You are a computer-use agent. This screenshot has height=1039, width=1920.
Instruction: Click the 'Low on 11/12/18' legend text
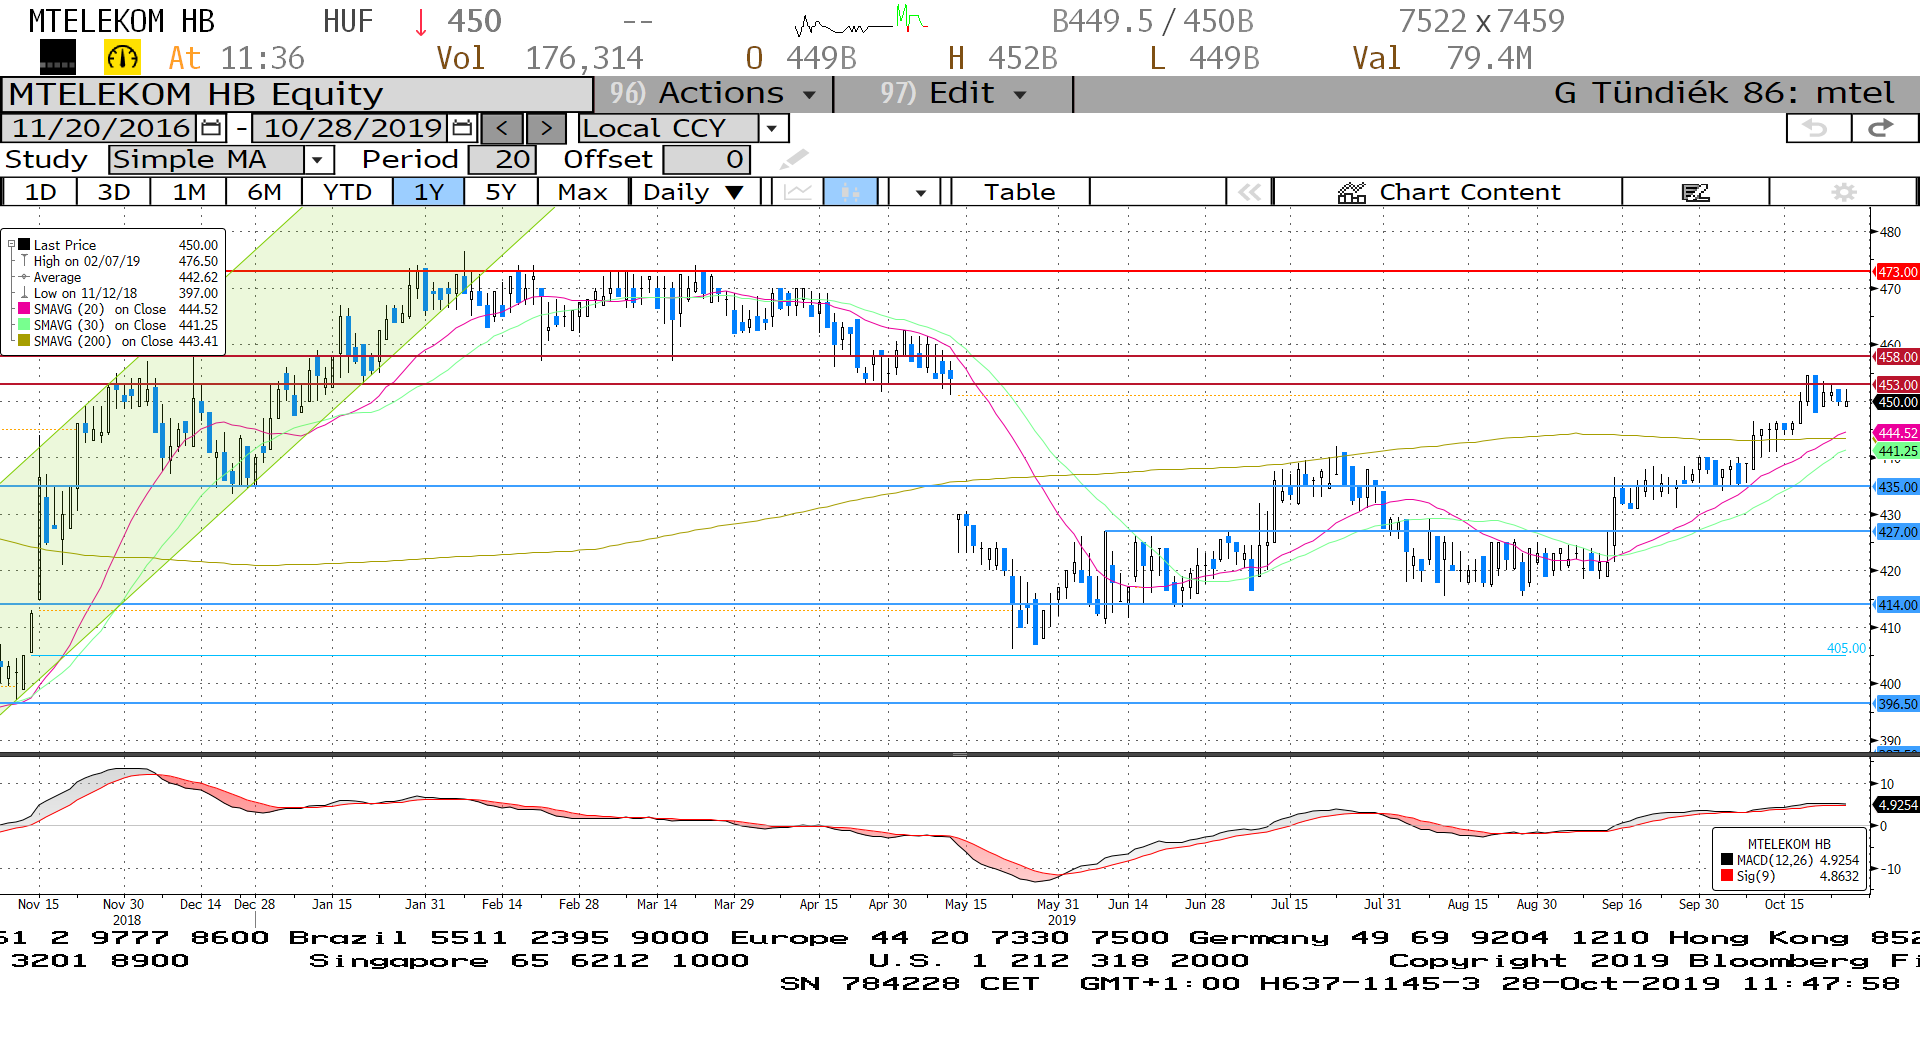(x=85, y=293)
